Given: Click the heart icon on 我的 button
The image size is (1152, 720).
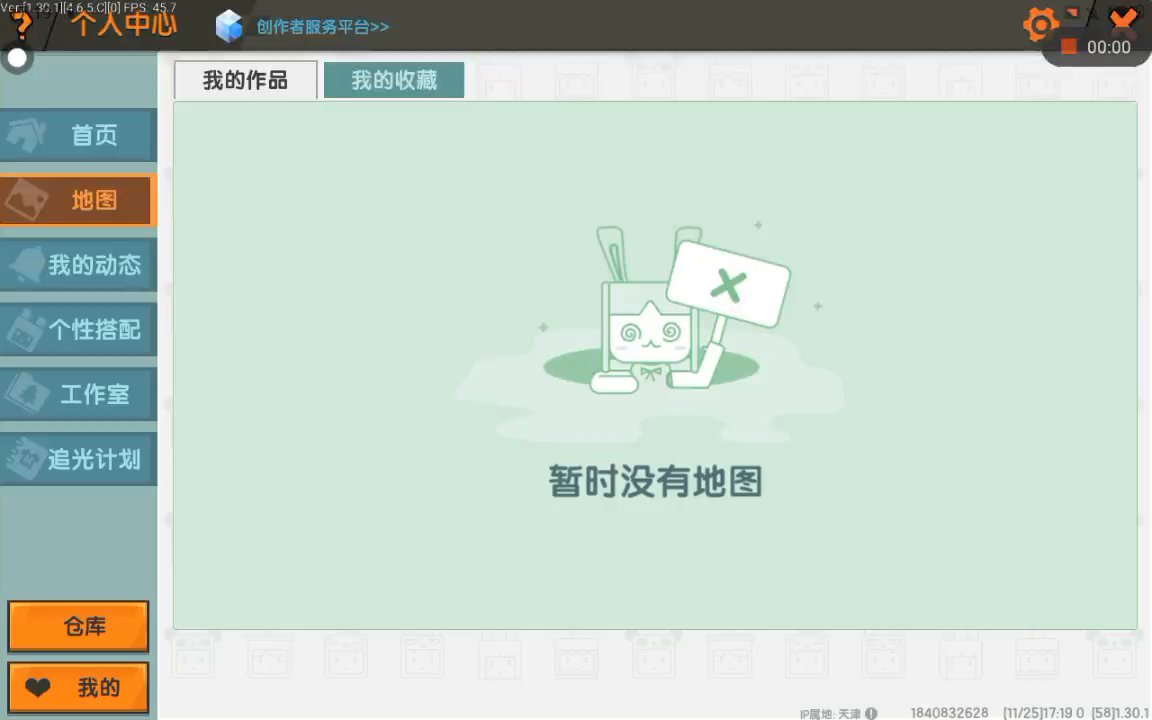Looking at the screenshot, I should point(38,688).
